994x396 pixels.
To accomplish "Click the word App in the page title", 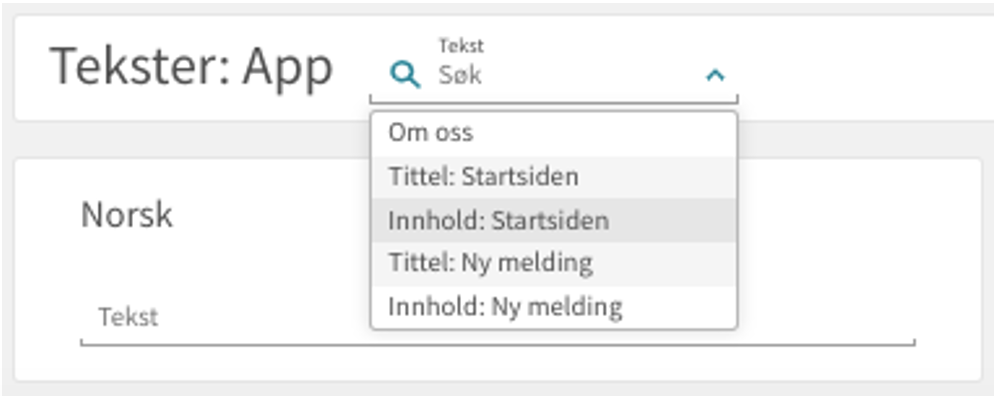I will 288,68.
